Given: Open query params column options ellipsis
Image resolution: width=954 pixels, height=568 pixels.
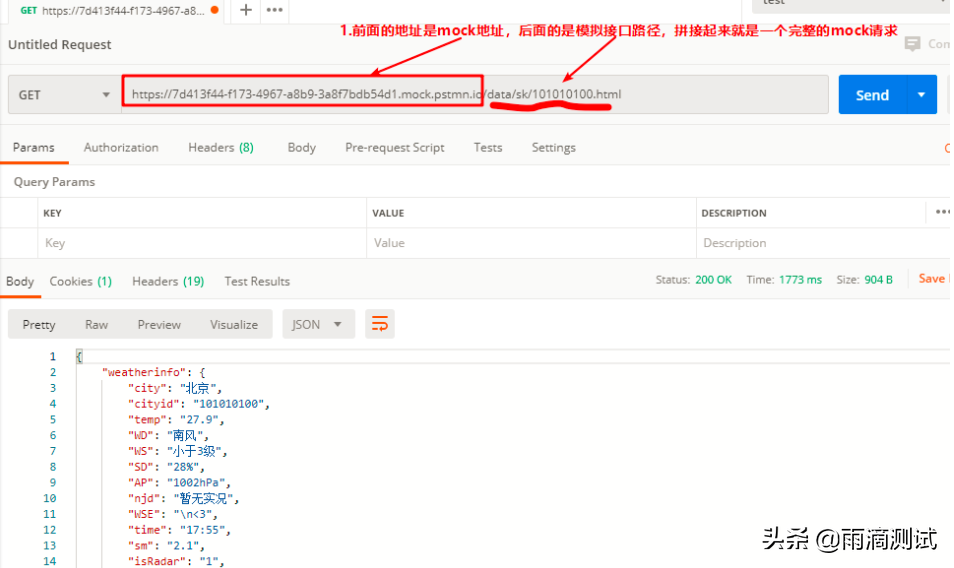Looking at the screenshot, I should 942,212.
